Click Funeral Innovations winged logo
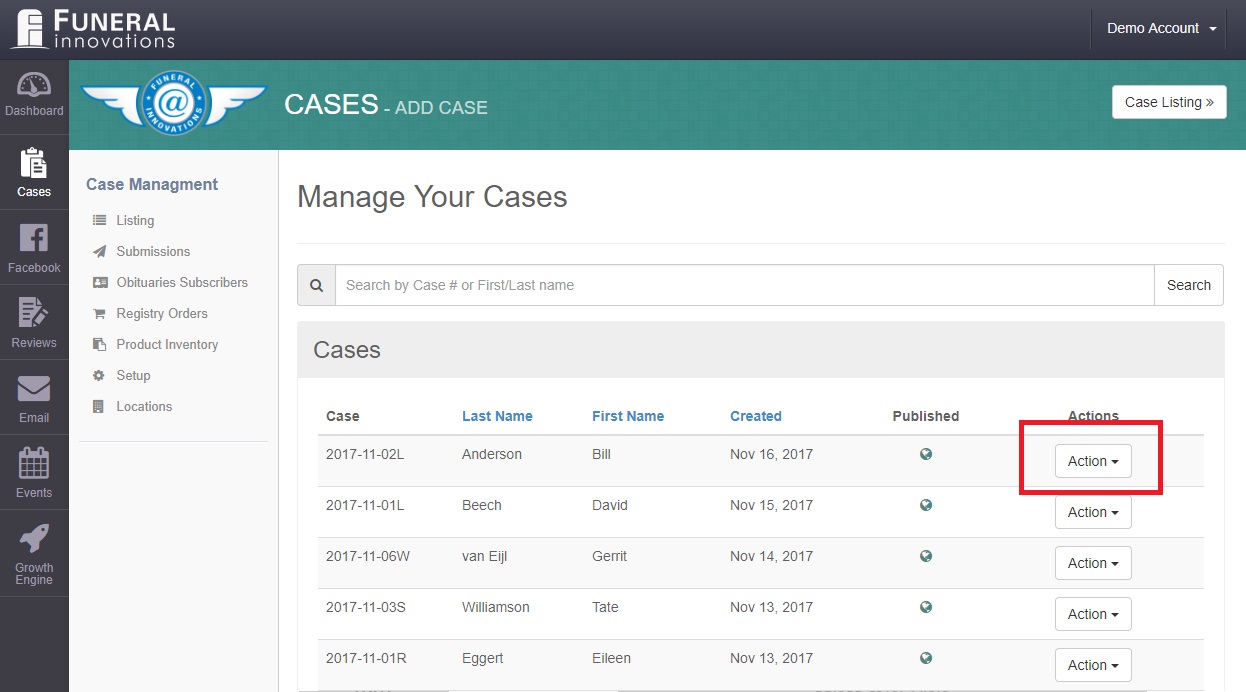The image size is (1246, 692). tap(174, 104)
